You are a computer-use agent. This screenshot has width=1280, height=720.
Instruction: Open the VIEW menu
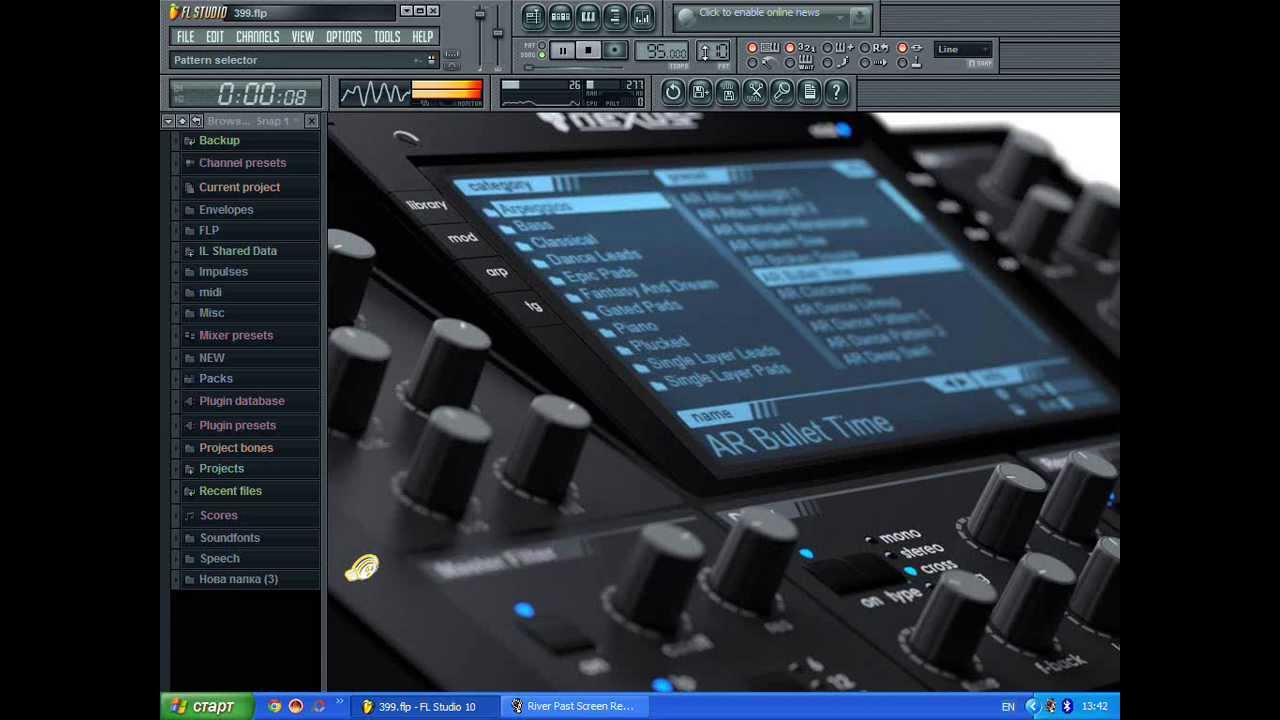pyautogui.click(x=302, y=37)
